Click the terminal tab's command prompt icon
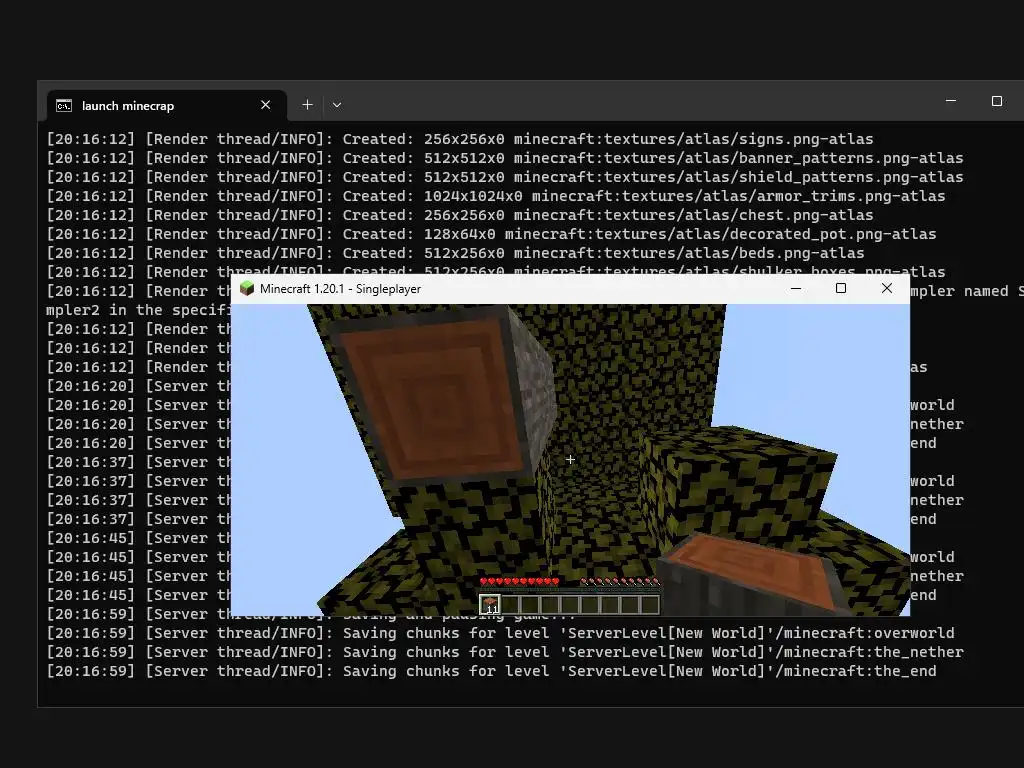The height and width of the screenshot is (768, 1024). click(64, 106)
